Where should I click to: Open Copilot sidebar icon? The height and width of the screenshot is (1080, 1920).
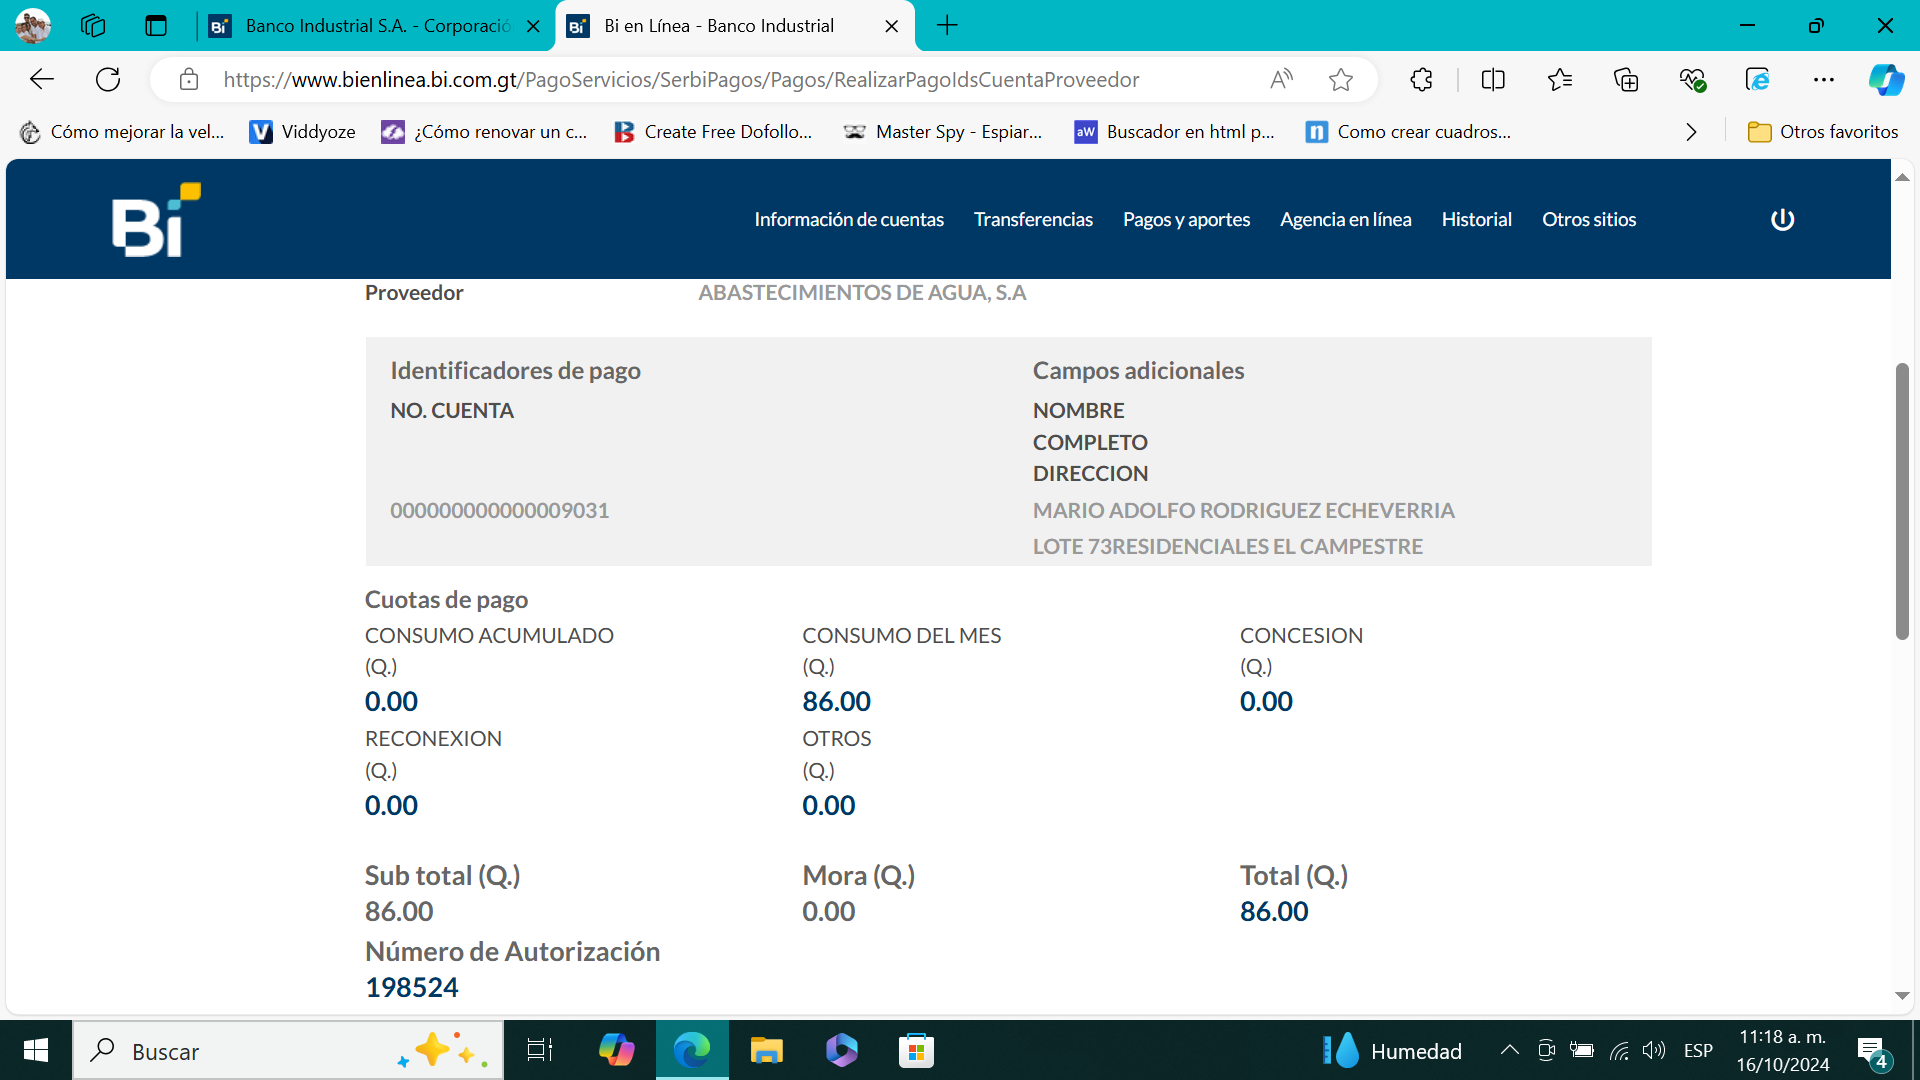click(1886, 80)
